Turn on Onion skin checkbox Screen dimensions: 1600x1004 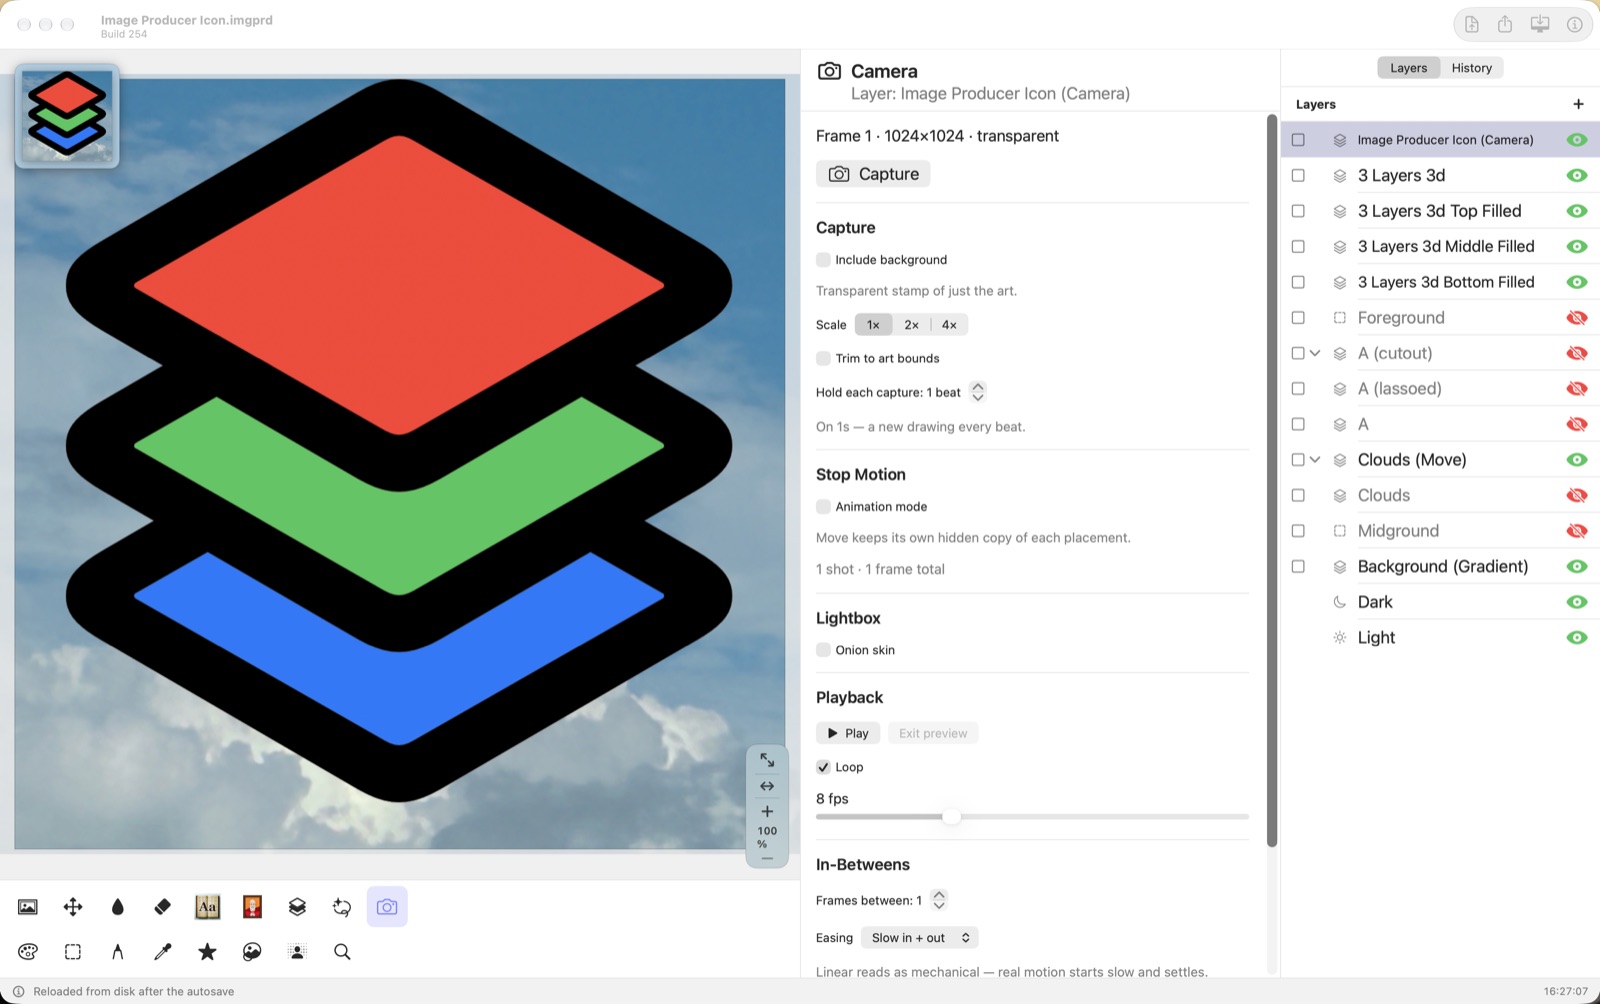click(x=823, y=650)
